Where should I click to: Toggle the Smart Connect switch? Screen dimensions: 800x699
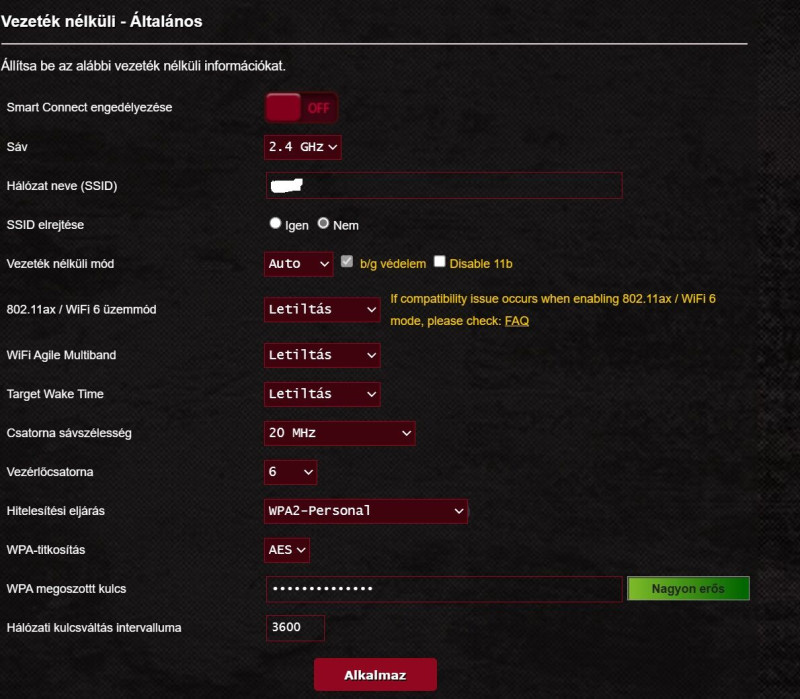click(x=301, y=108)
